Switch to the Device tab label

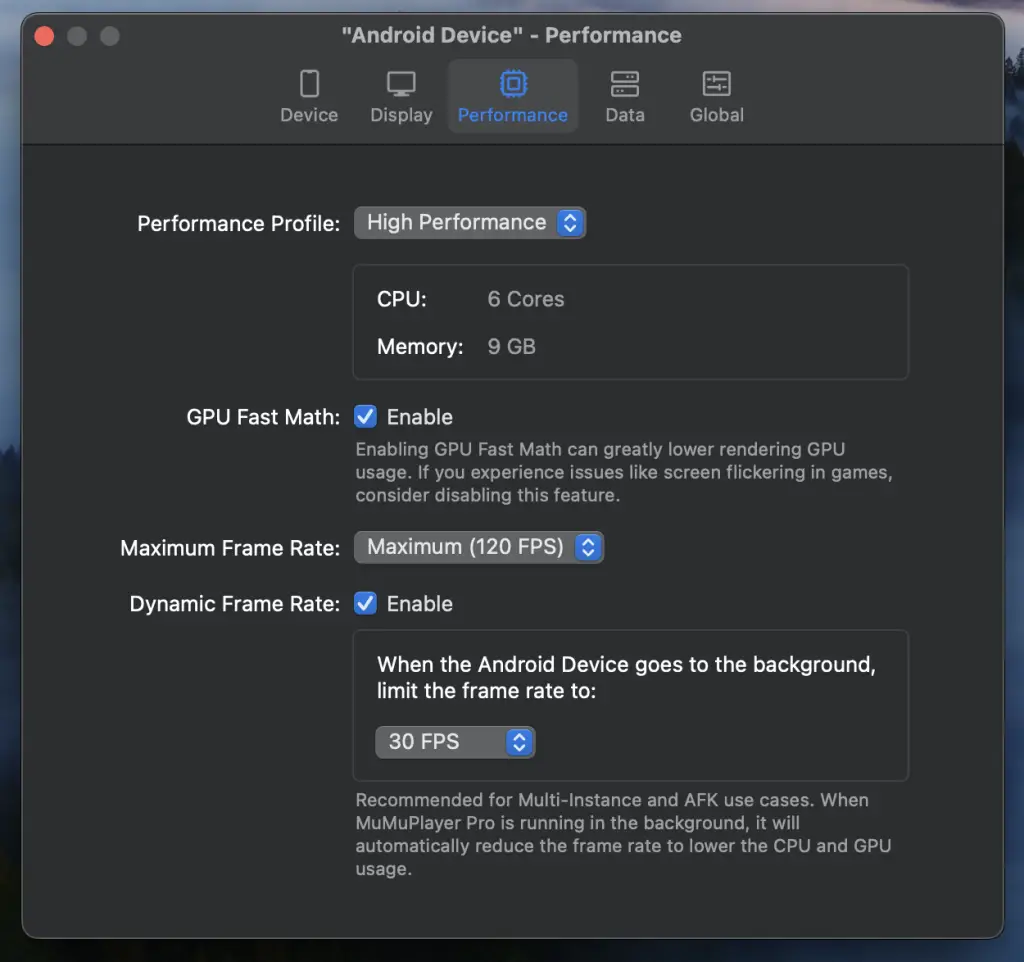coord(309,115)
